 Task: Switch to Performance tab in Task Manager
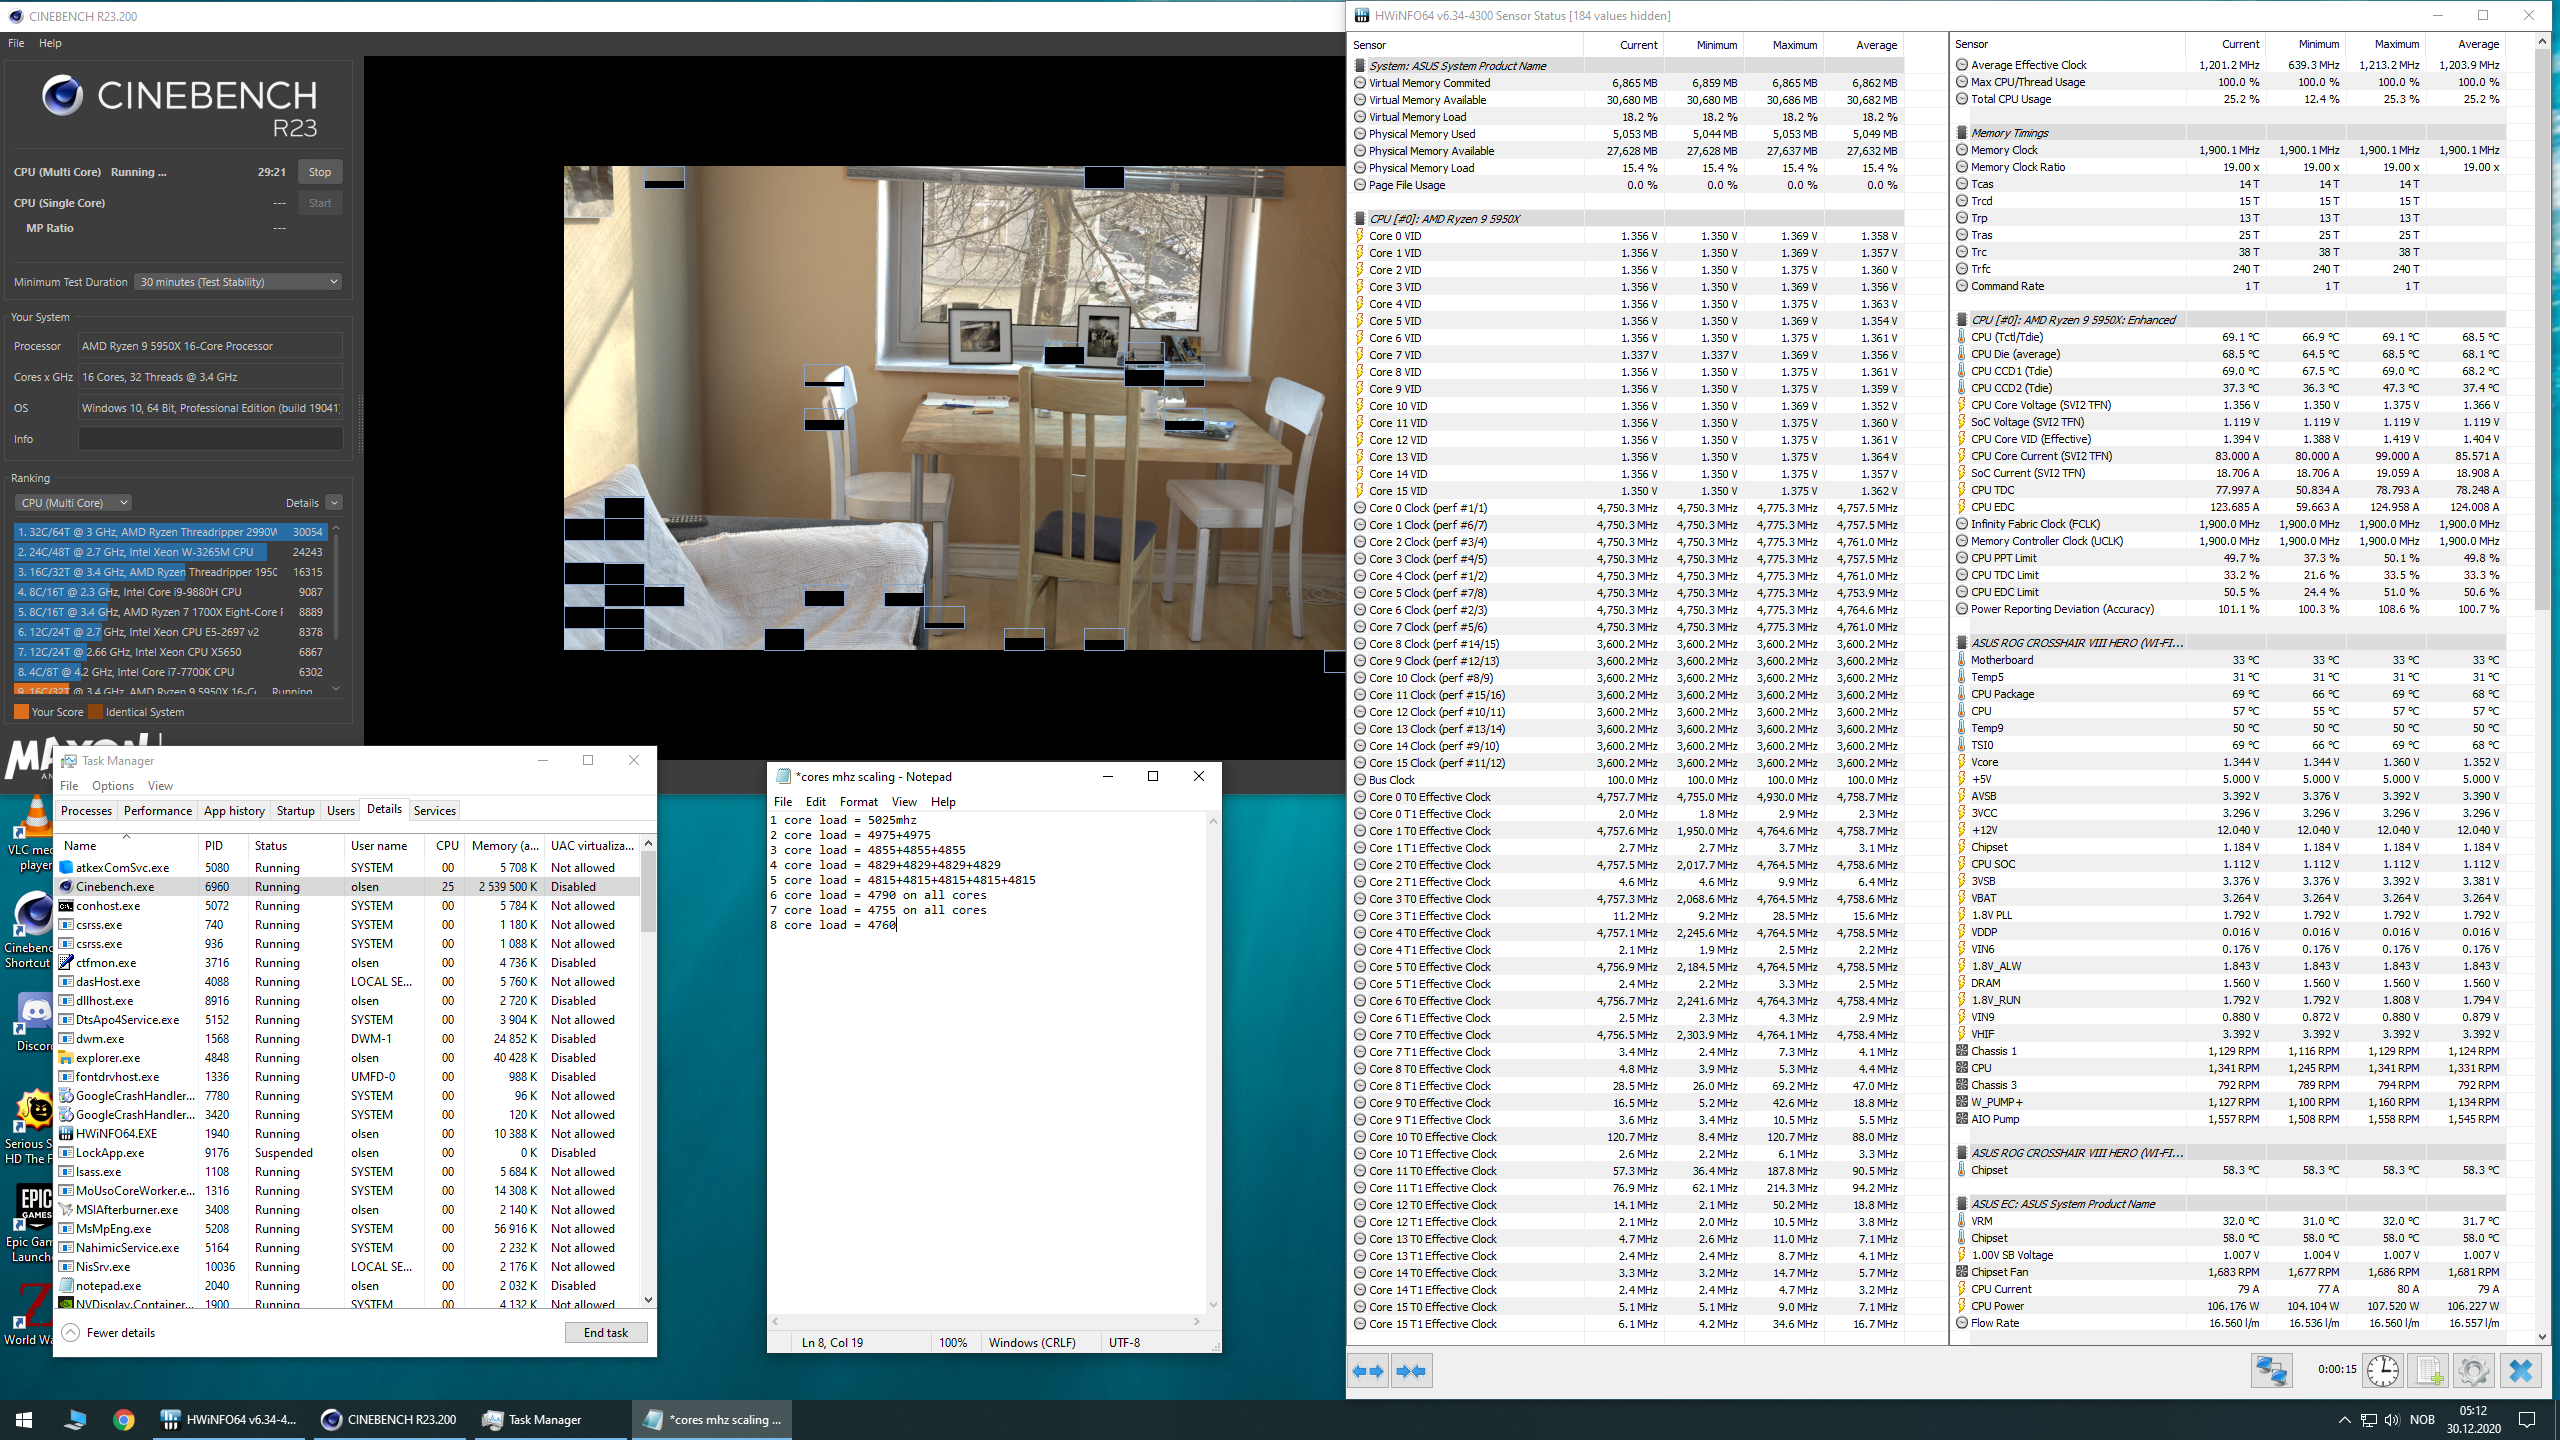click(x=157, y=810)
